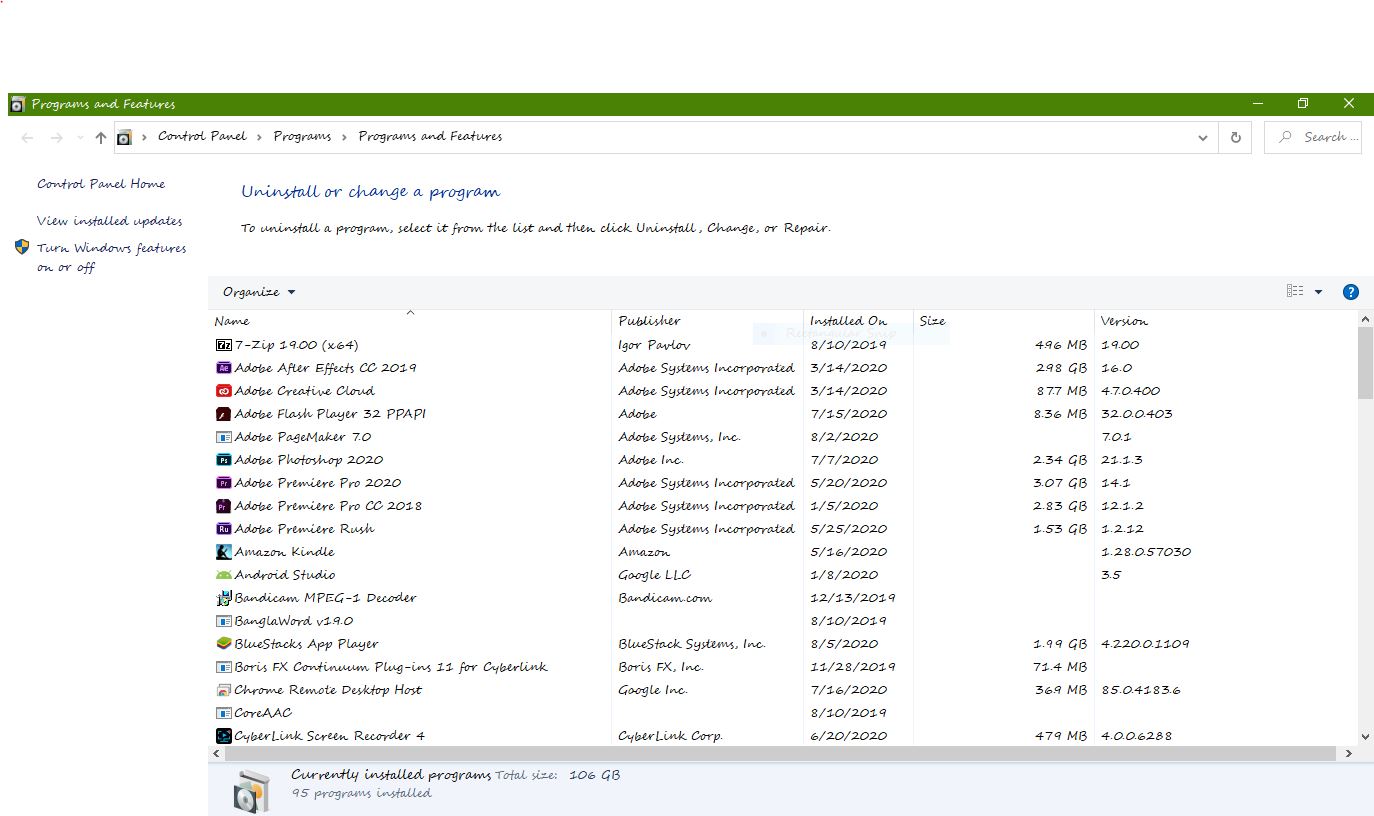
Task: Click the Search Programs and Features box
Action: pyautogui.click(x=1313, y=137)
